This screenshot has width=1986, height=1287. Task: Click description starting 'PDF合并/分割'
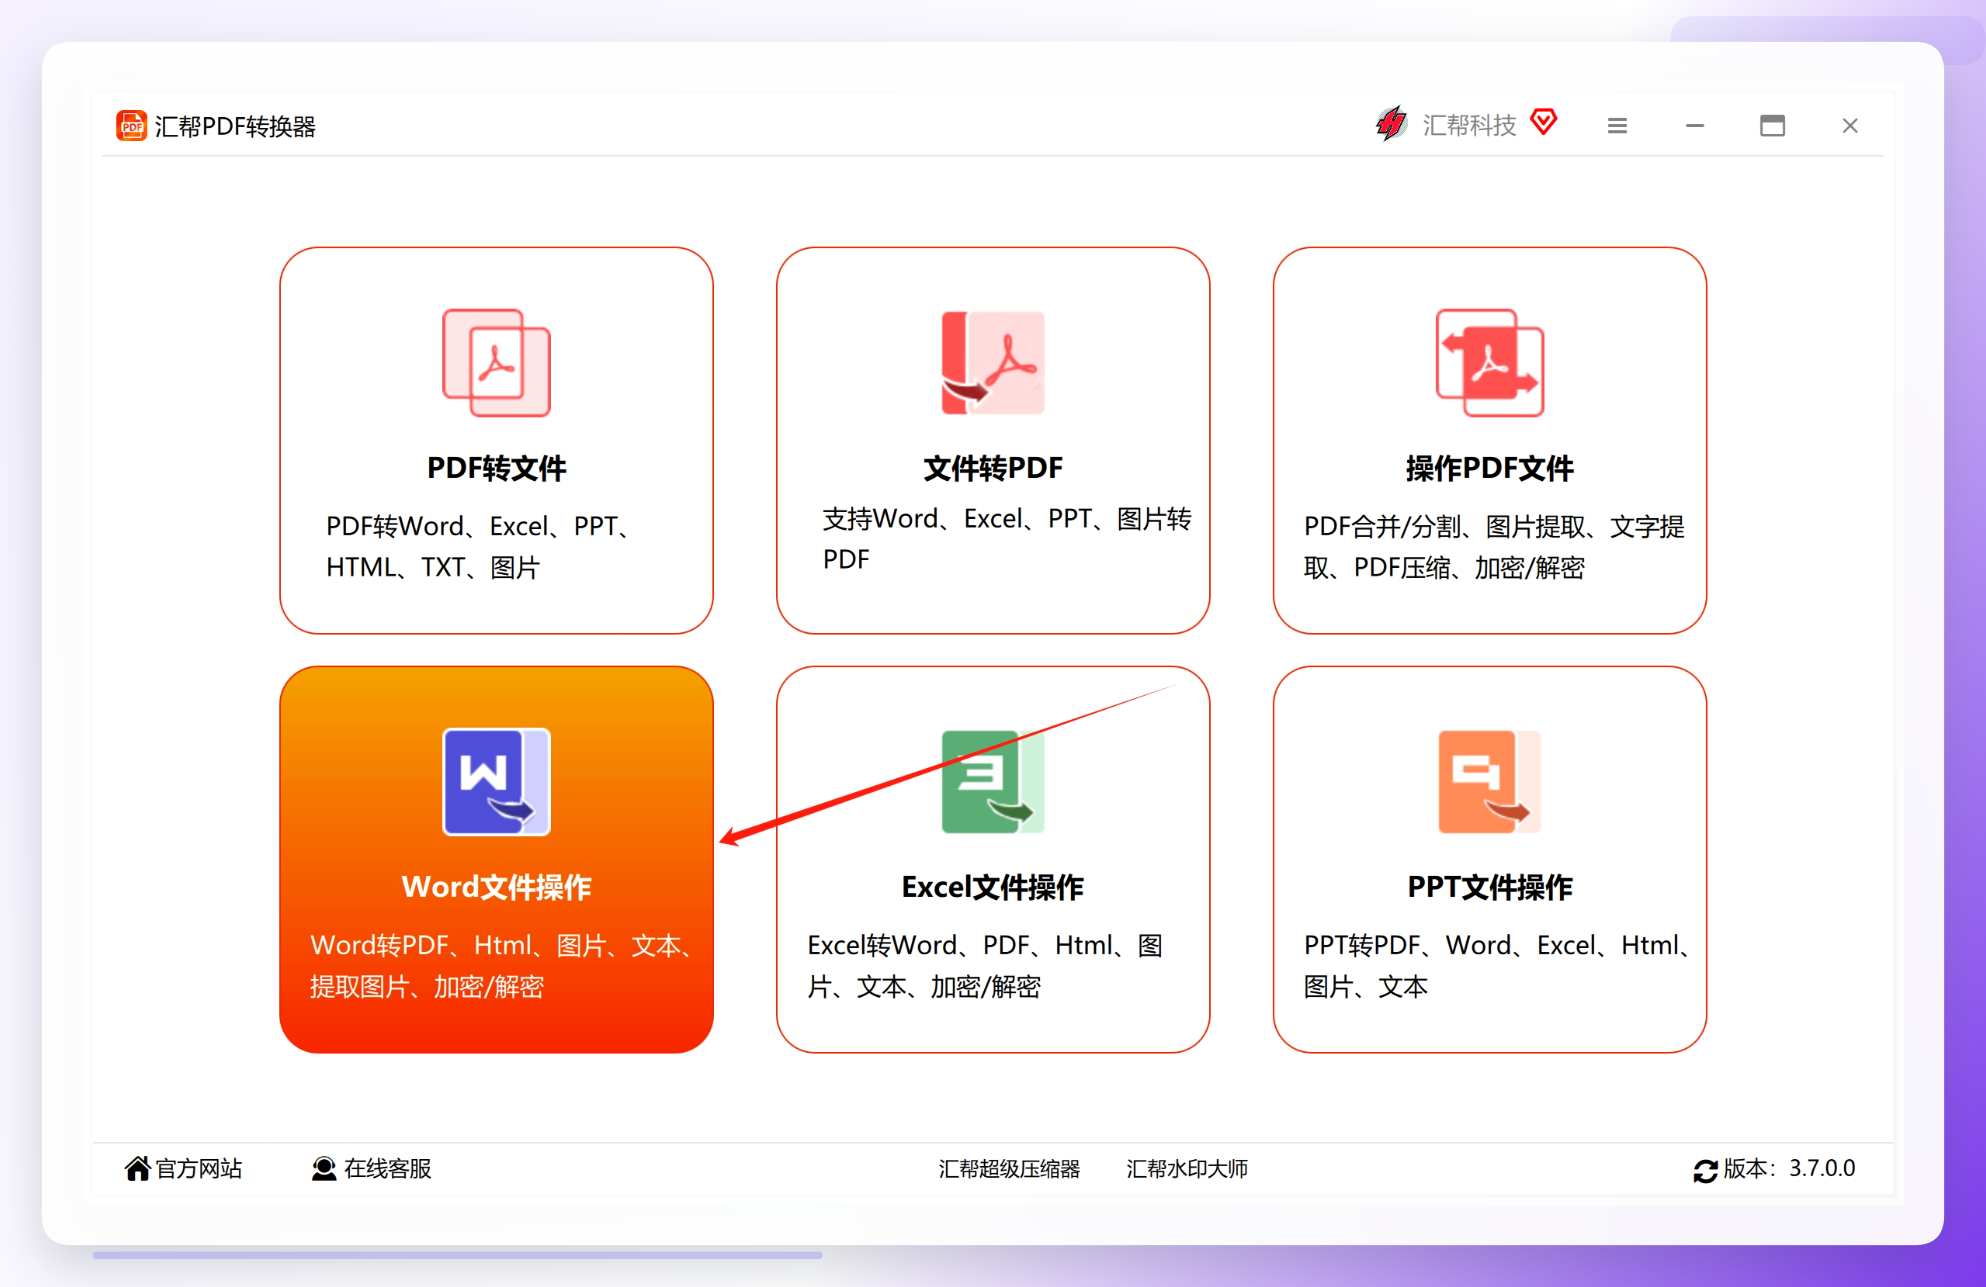pos(1494,547)
